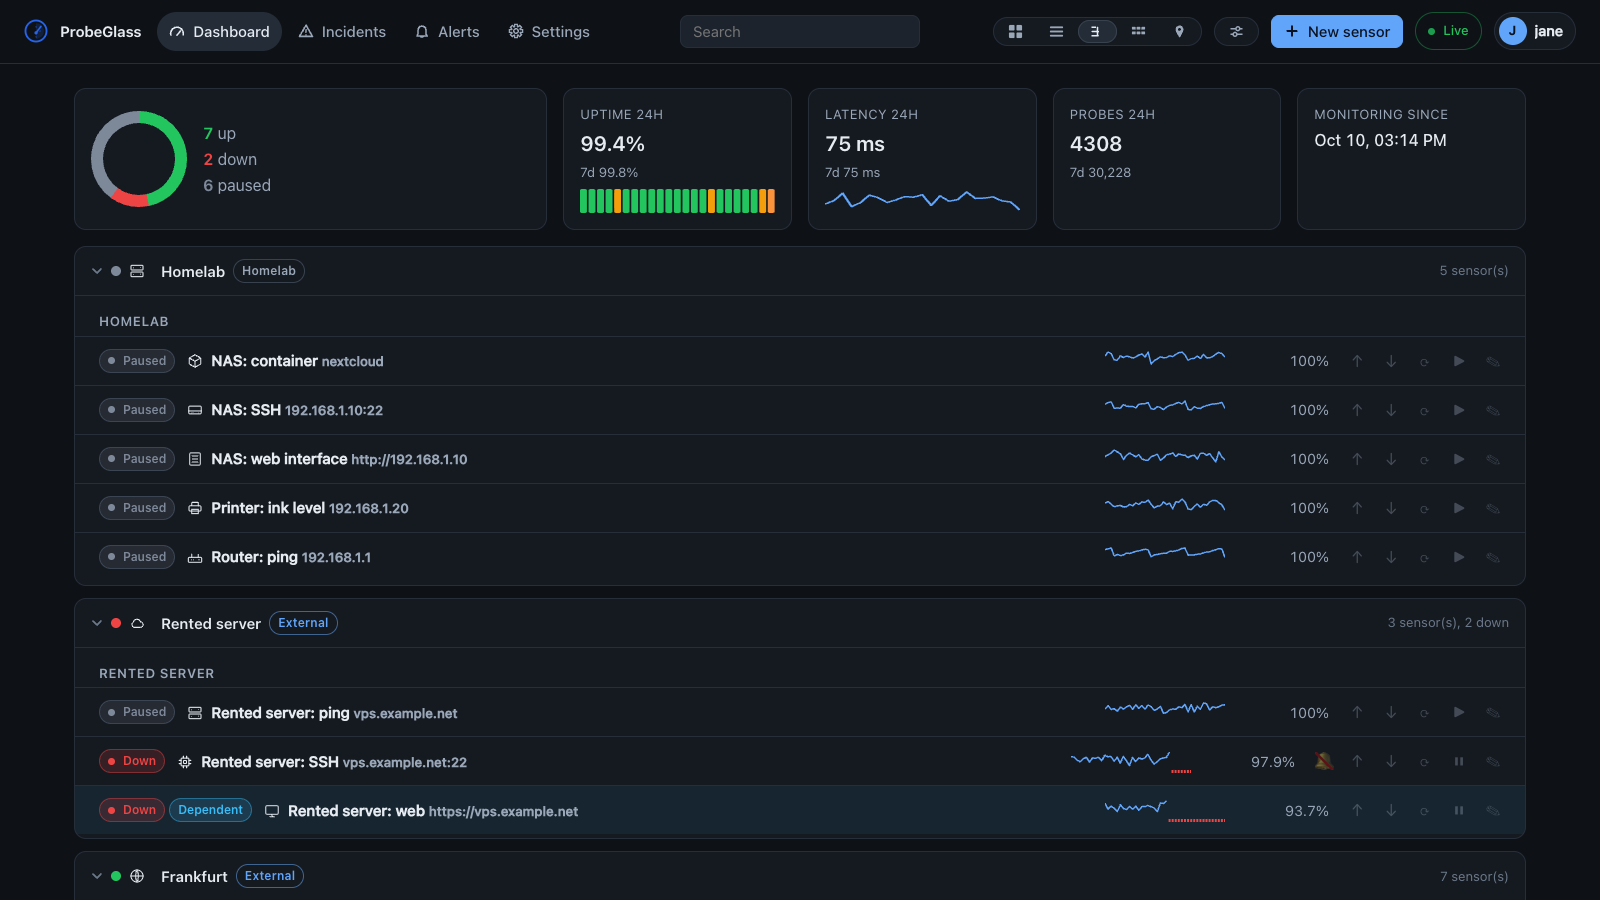Edit the Router: ping sensor
Image resolution: width=1600 pixels, height=900 pixels.
[x=1493, y=557]
